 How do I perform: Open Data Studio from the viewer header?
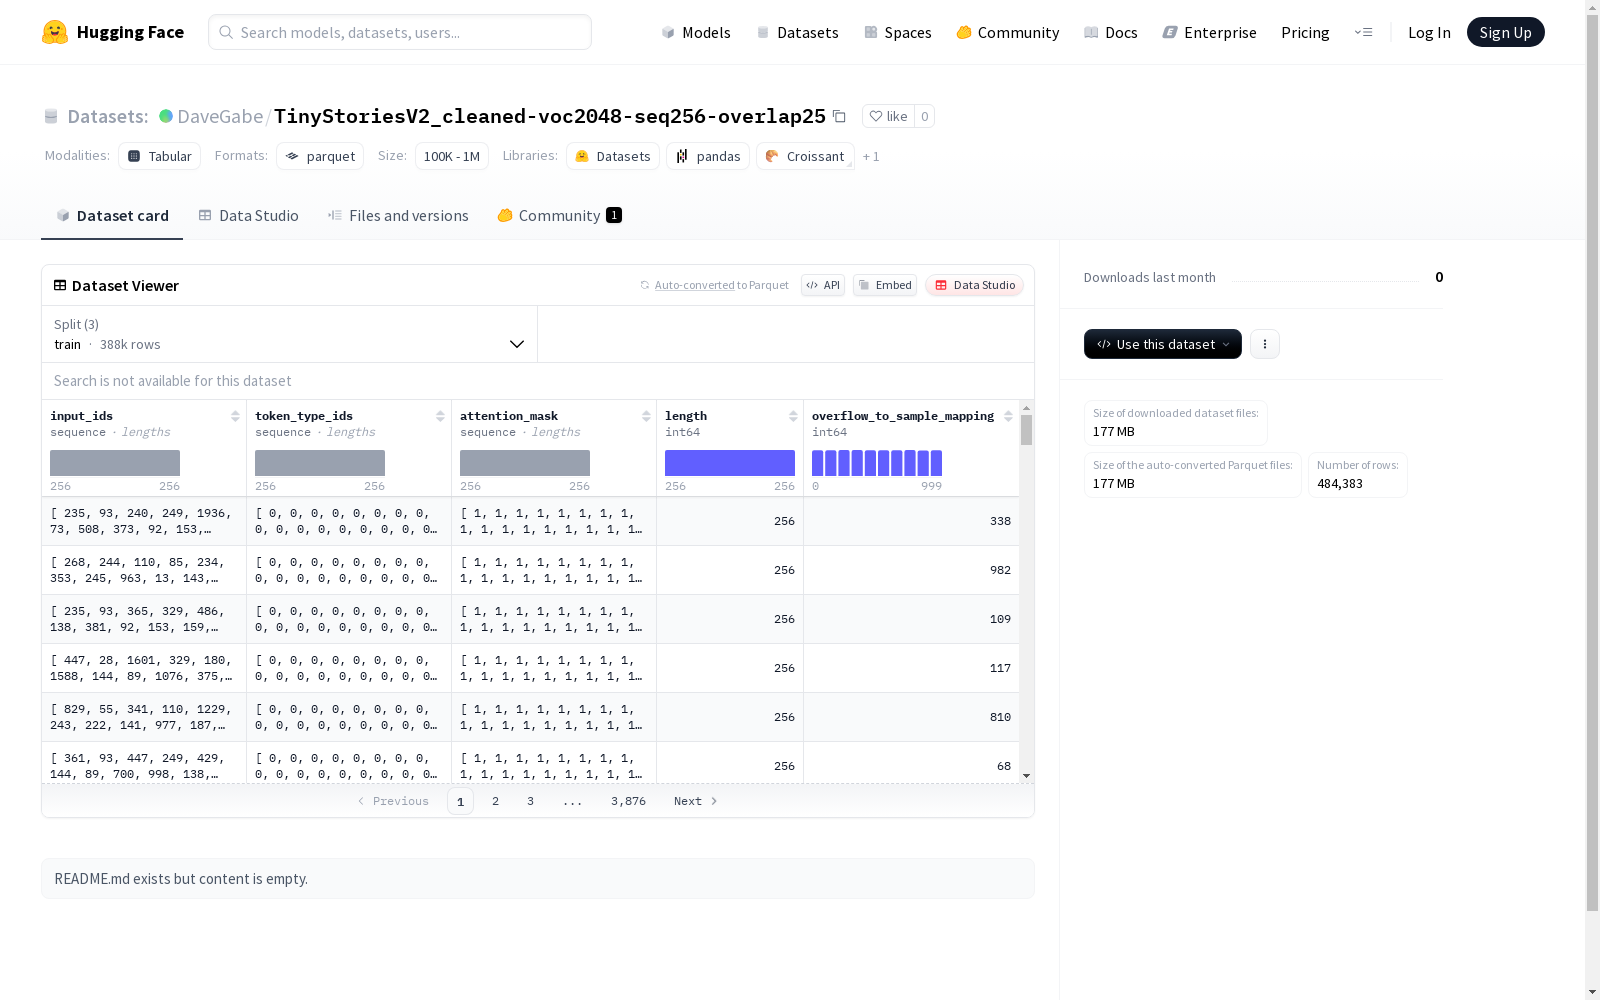974,285
